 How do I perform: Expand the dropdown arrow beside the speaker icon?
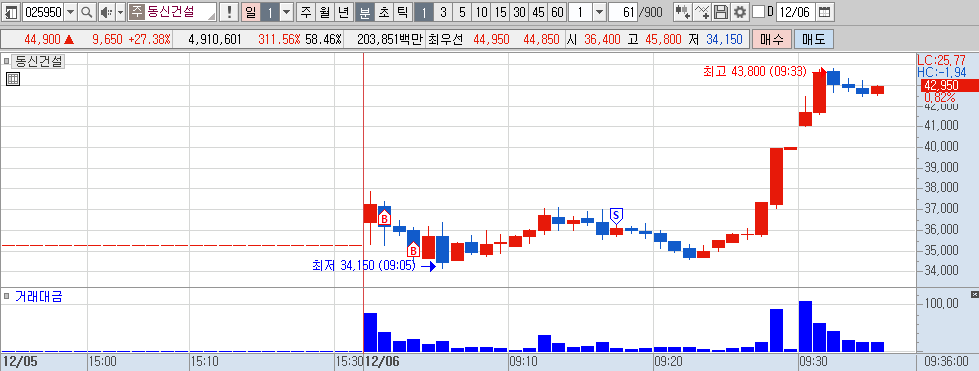[121, 12]
